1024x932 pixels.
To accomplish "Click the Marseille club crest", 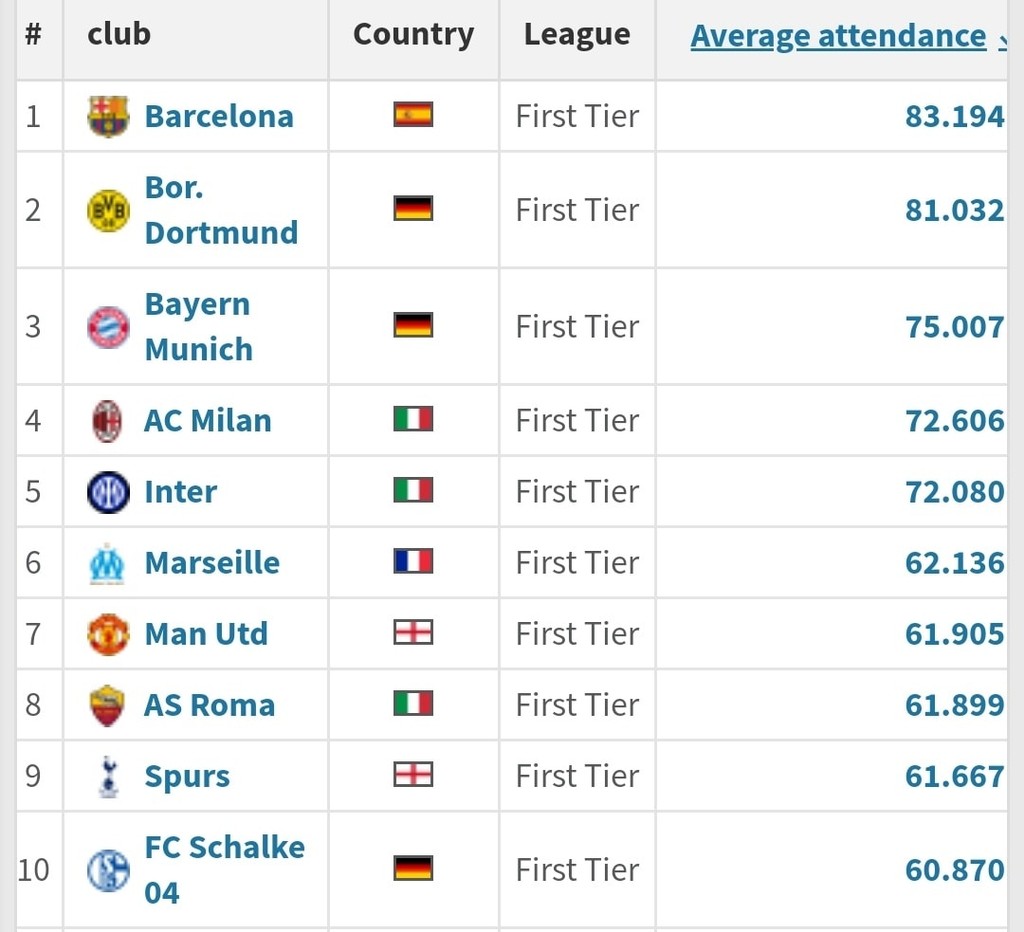I will coord(108,563).
